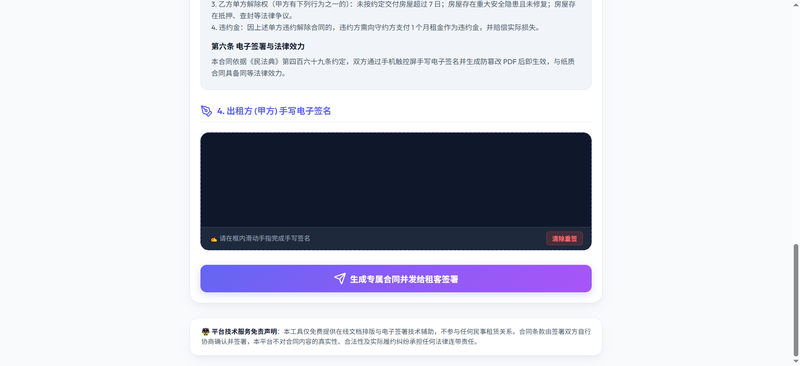Select heading 4. 出租方(甲方)手写电子签名

274,111
